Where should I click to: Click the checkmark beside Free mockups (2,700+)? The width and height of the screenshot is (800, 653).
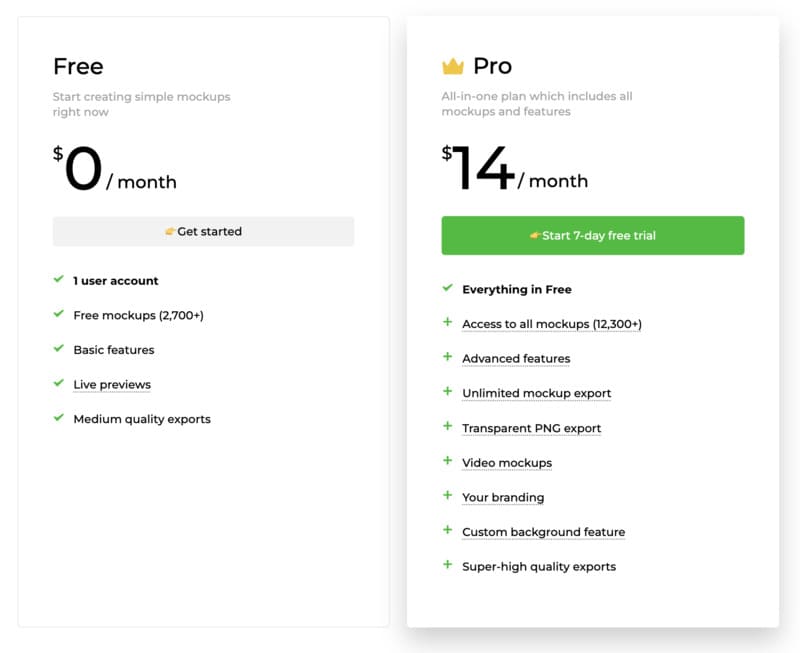point(59,314)
